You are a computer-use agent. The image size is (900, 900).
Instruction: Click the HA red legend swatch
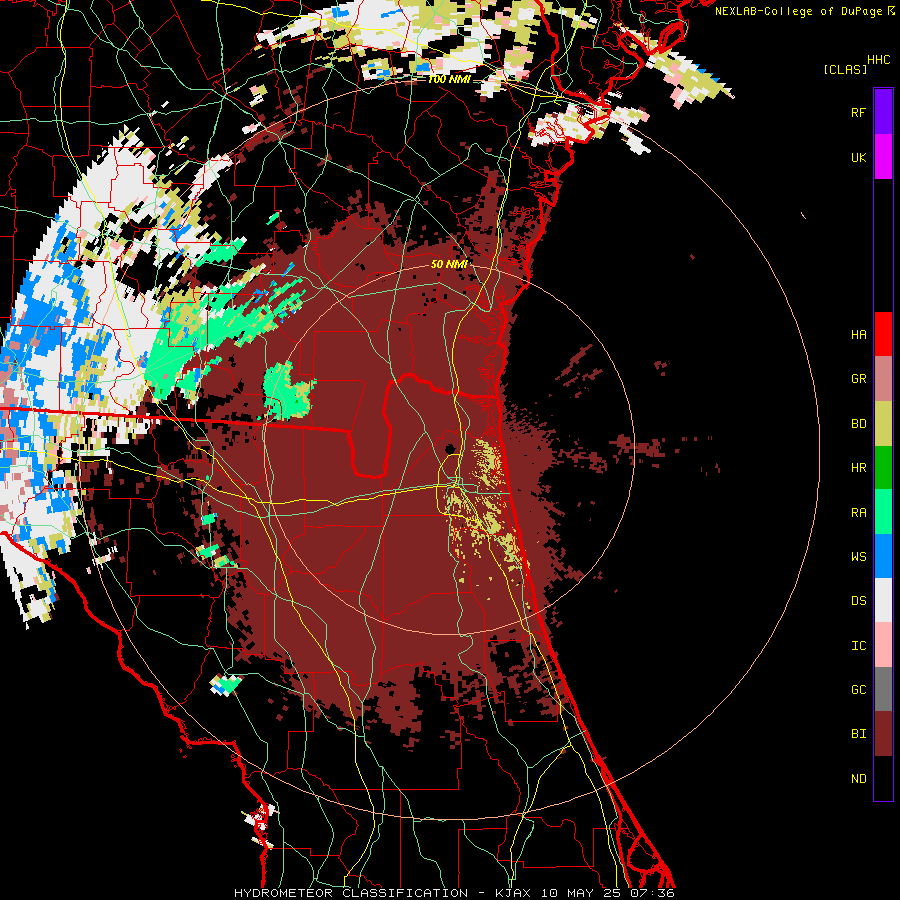(883, 334)
